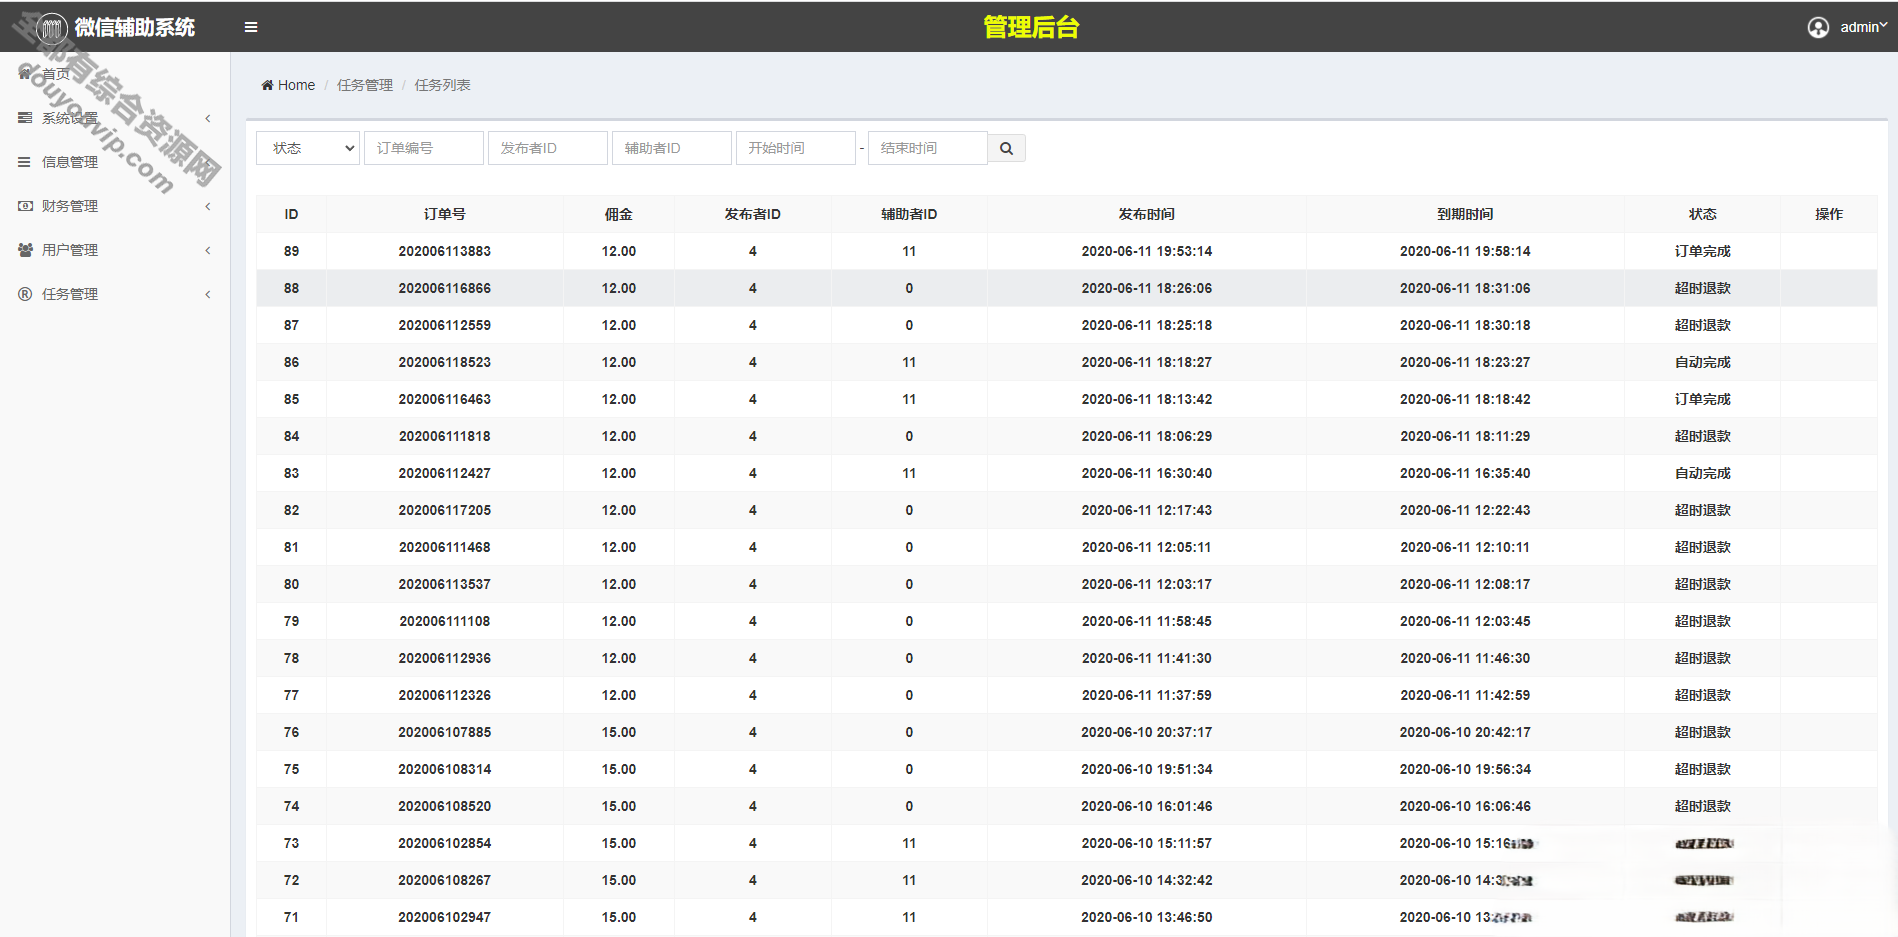Click the 操作 column header

(x=1829, y=214)
